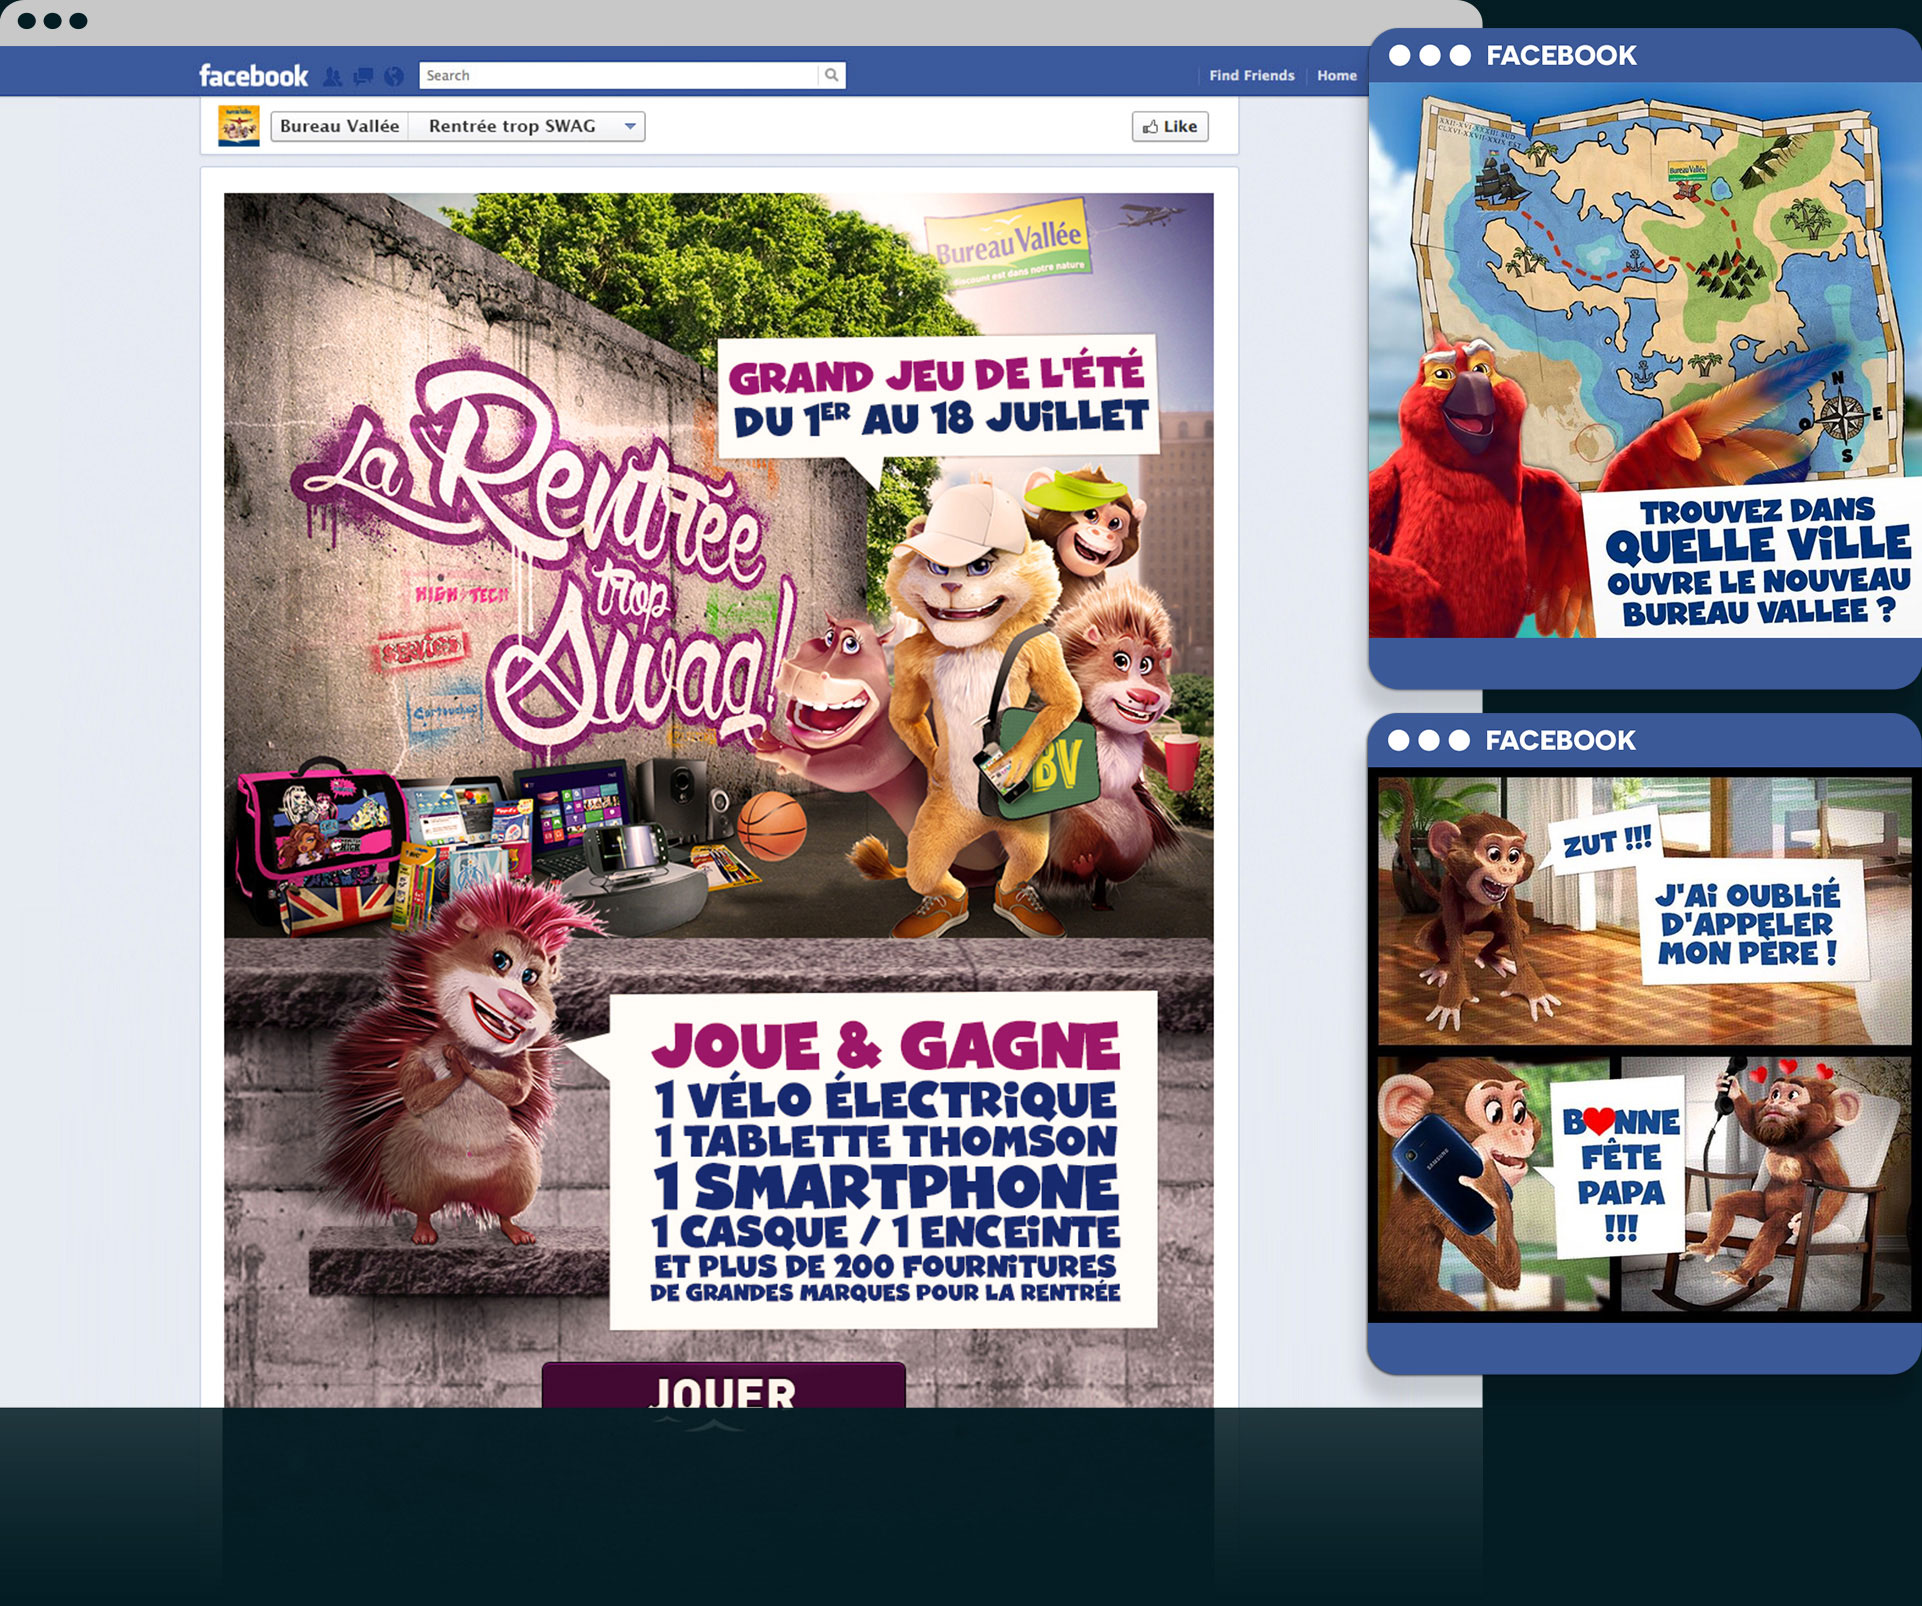1922x1606 pixels.
Task: Click the Bureau Vallée page thumbnail
Action: pos(239,126)
